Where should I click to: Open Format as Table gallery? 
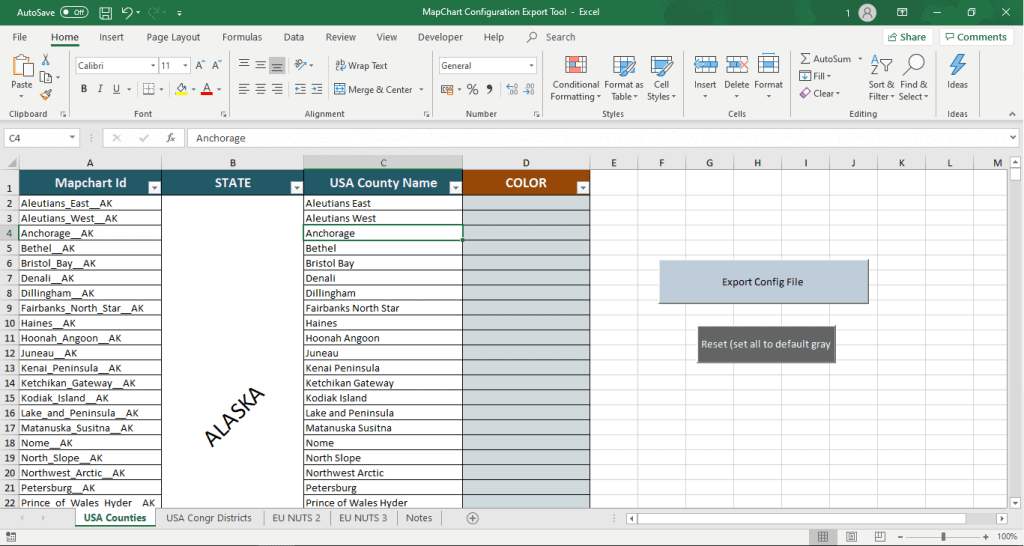click(x=624, y=78)
